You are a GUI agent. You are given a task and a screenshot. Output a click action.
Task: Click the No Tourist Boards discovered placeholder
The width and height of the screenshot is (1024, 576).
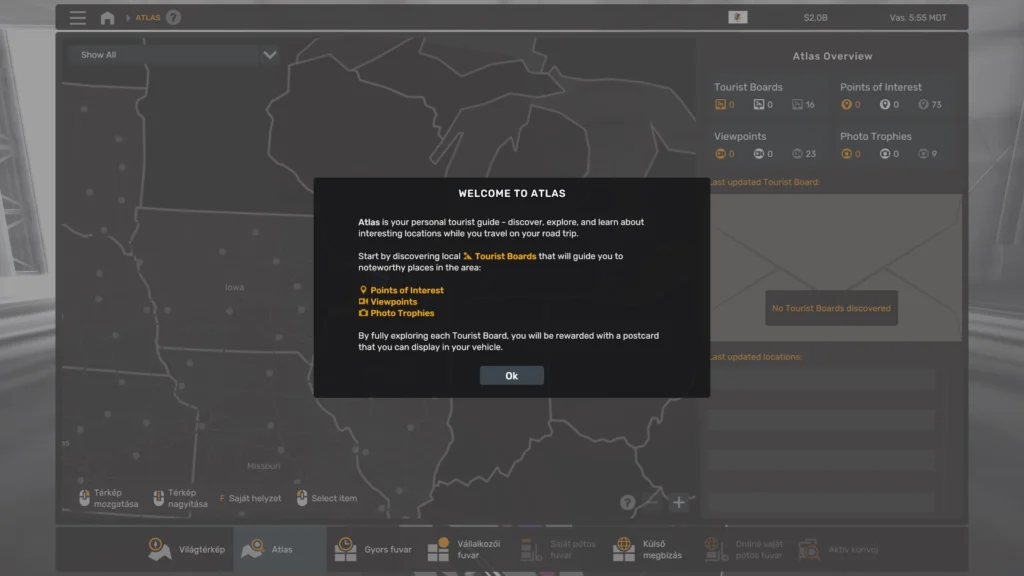click(x=831, y=308)
